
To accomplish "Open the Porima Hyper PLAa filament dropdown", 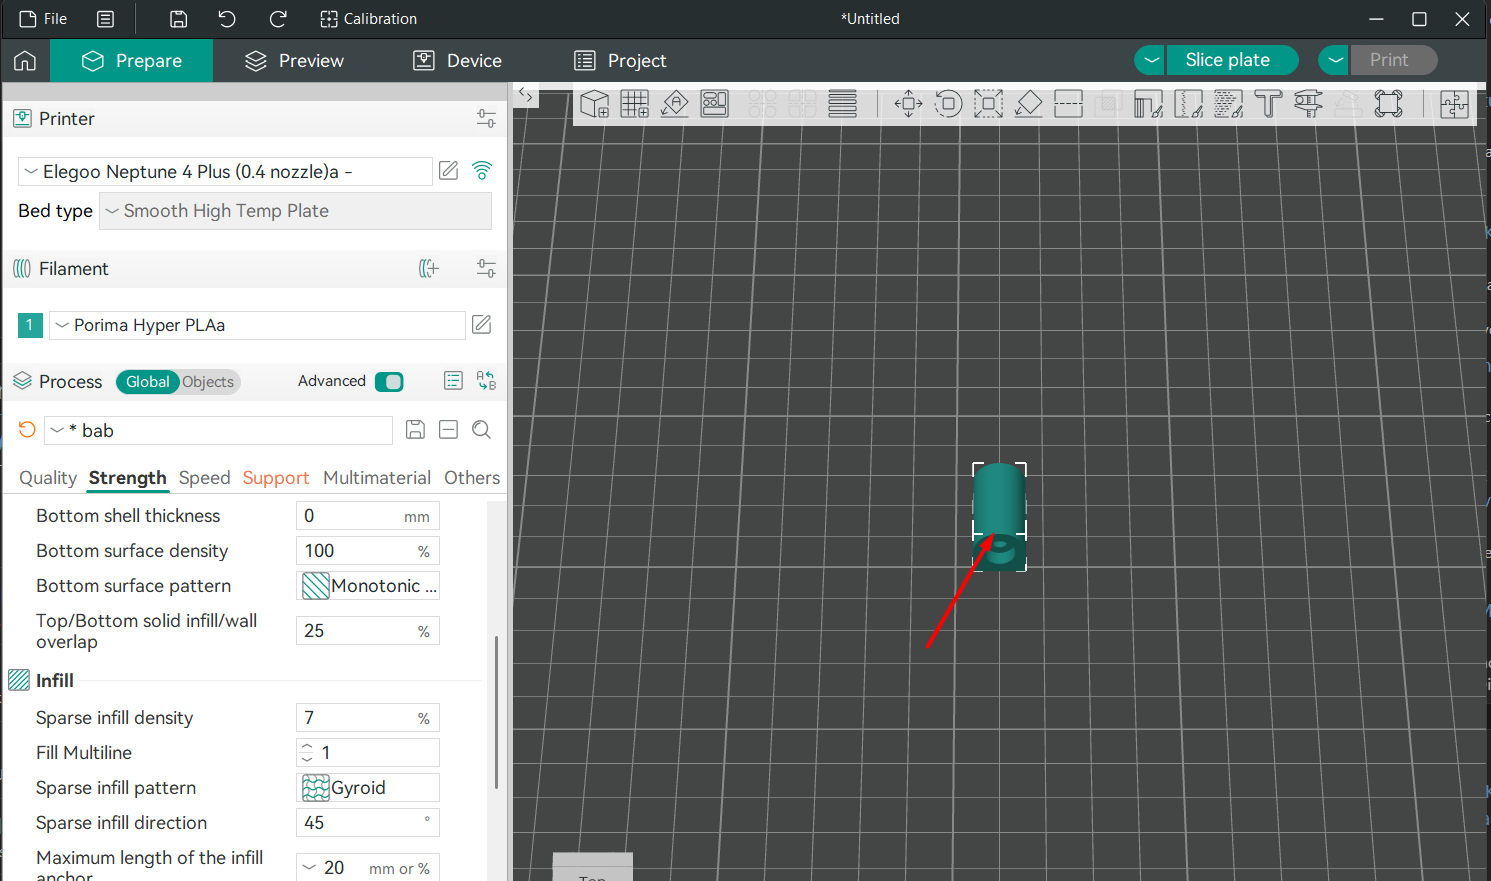I will click(257, 325).
